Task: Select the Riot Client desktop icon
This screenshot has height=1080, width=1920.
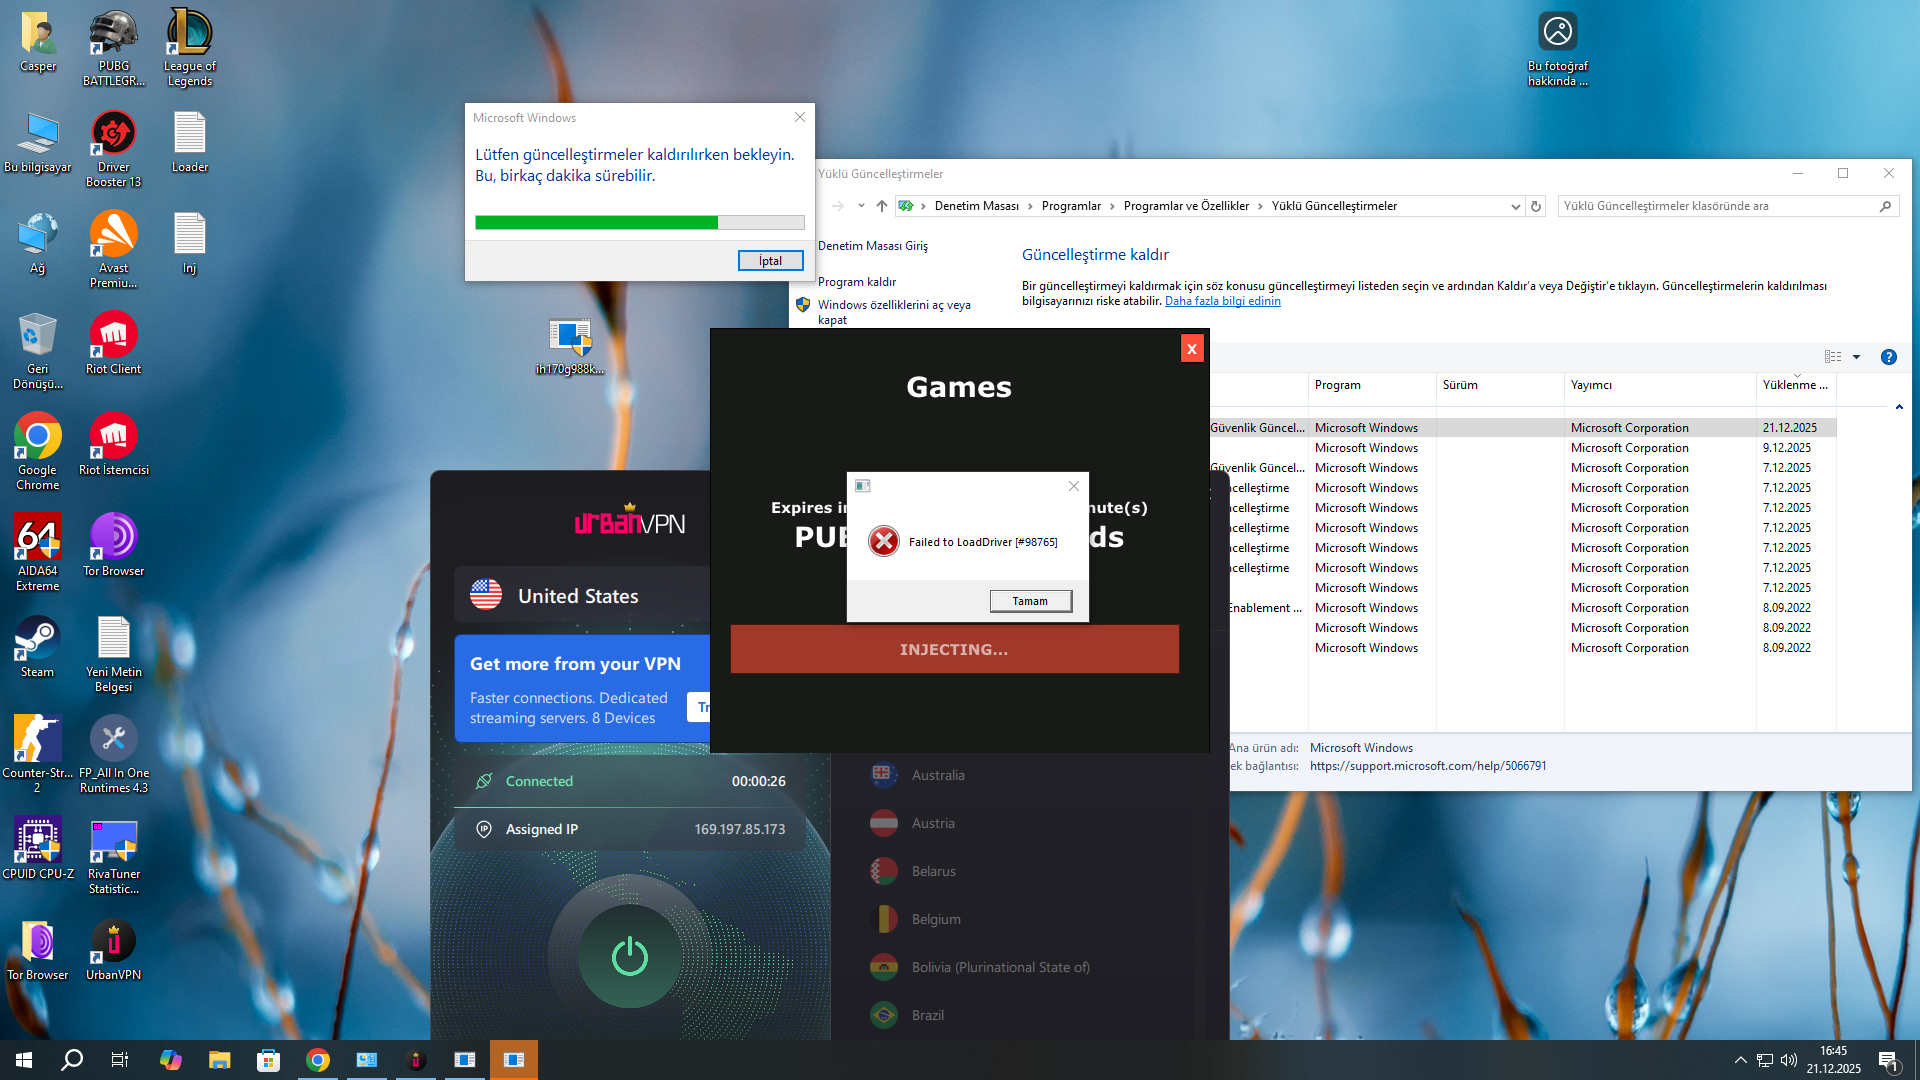Action: [x=113, y=344]
